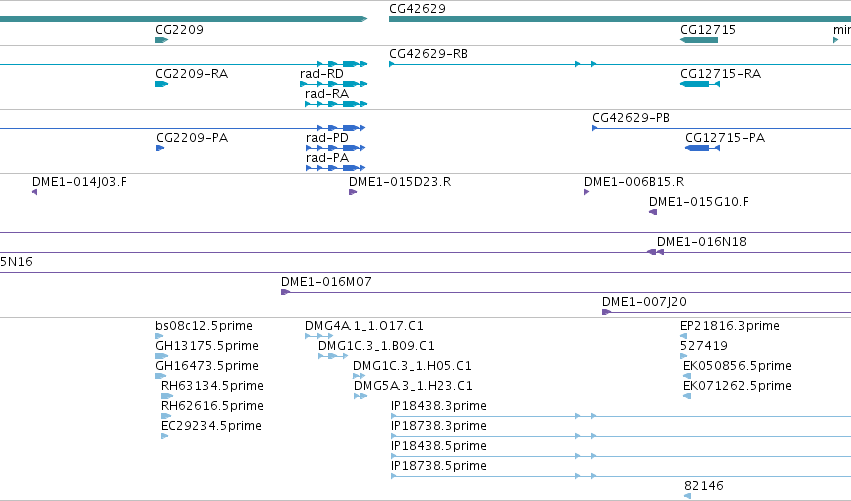Click the DME1-015G10.F label
851x501 pixels.
click(698, 202)
